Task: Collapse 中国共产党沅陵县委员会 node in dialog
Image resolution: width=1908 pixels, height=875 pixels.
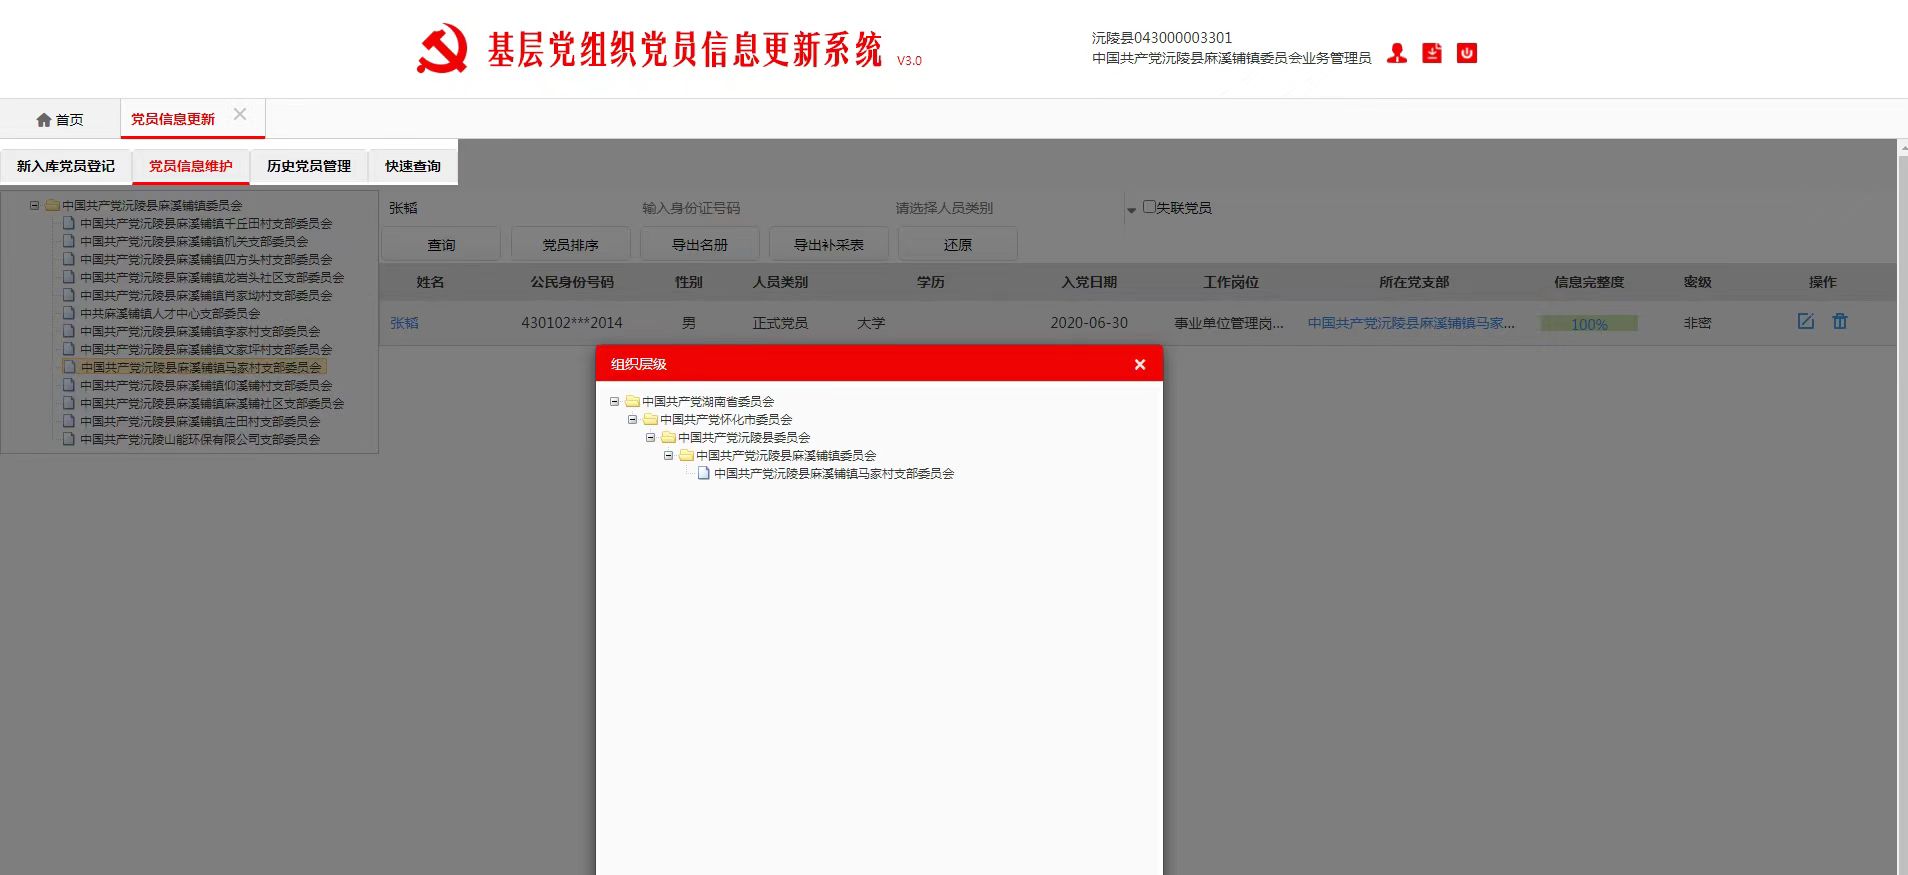Action: click(x=650, y=438)
